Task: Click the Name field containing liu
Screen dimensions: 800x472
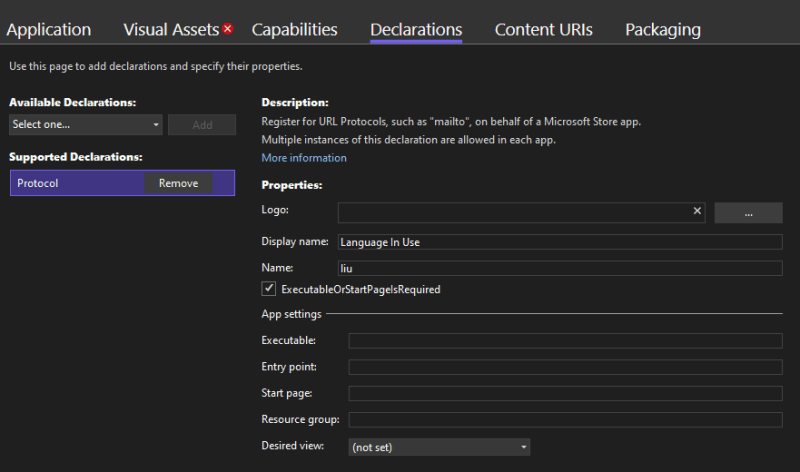Action: pos(560,268)
